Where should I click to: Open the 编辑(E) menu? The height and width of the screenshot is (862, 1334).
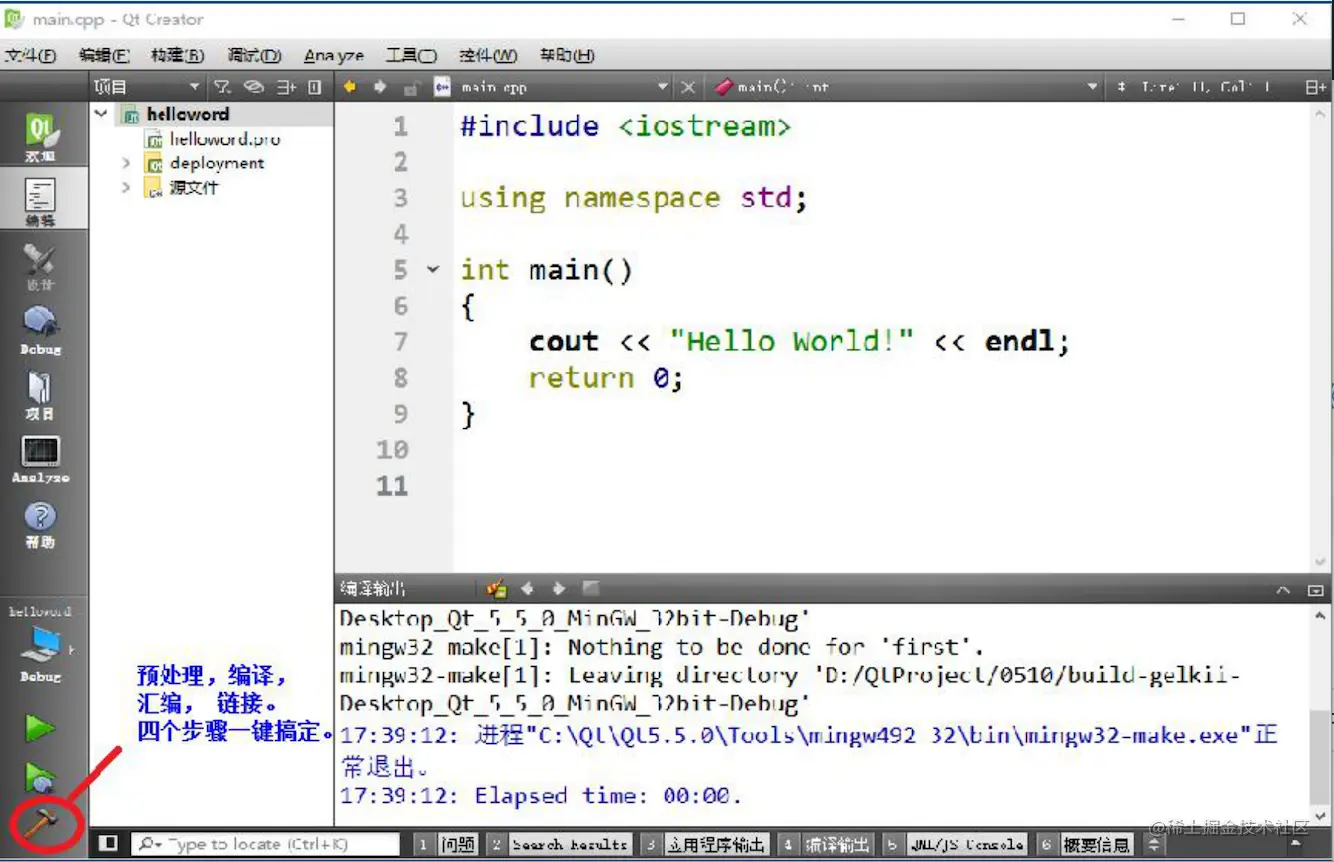pos(104,55)
